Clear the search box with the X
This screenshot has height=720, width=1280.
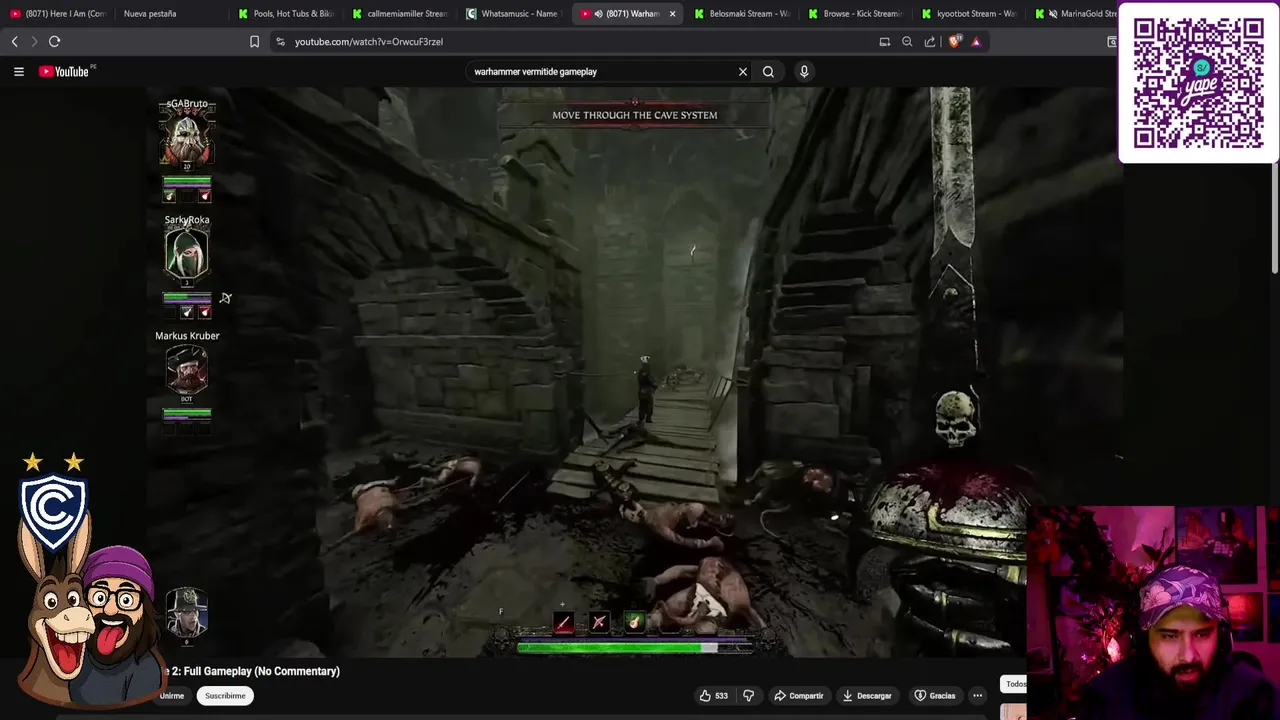click(x=743, y=71)
